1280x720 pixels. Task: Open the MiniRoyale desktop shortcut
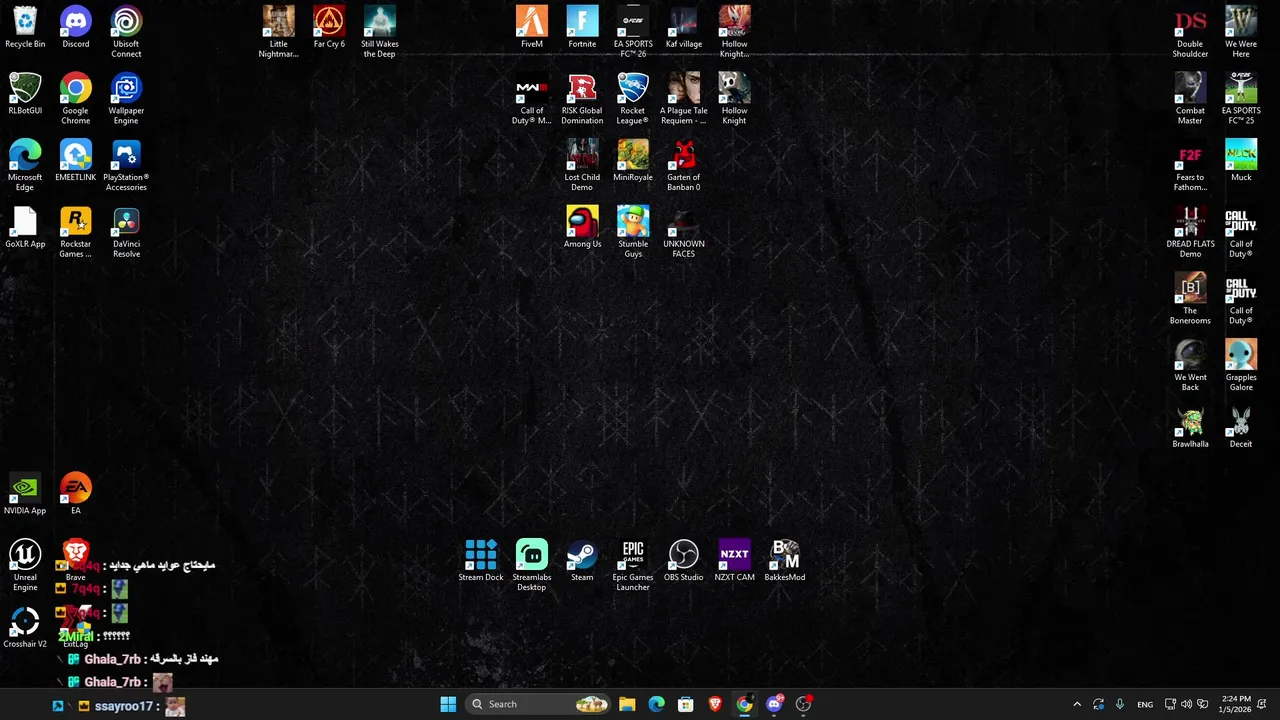click(633, 161)
